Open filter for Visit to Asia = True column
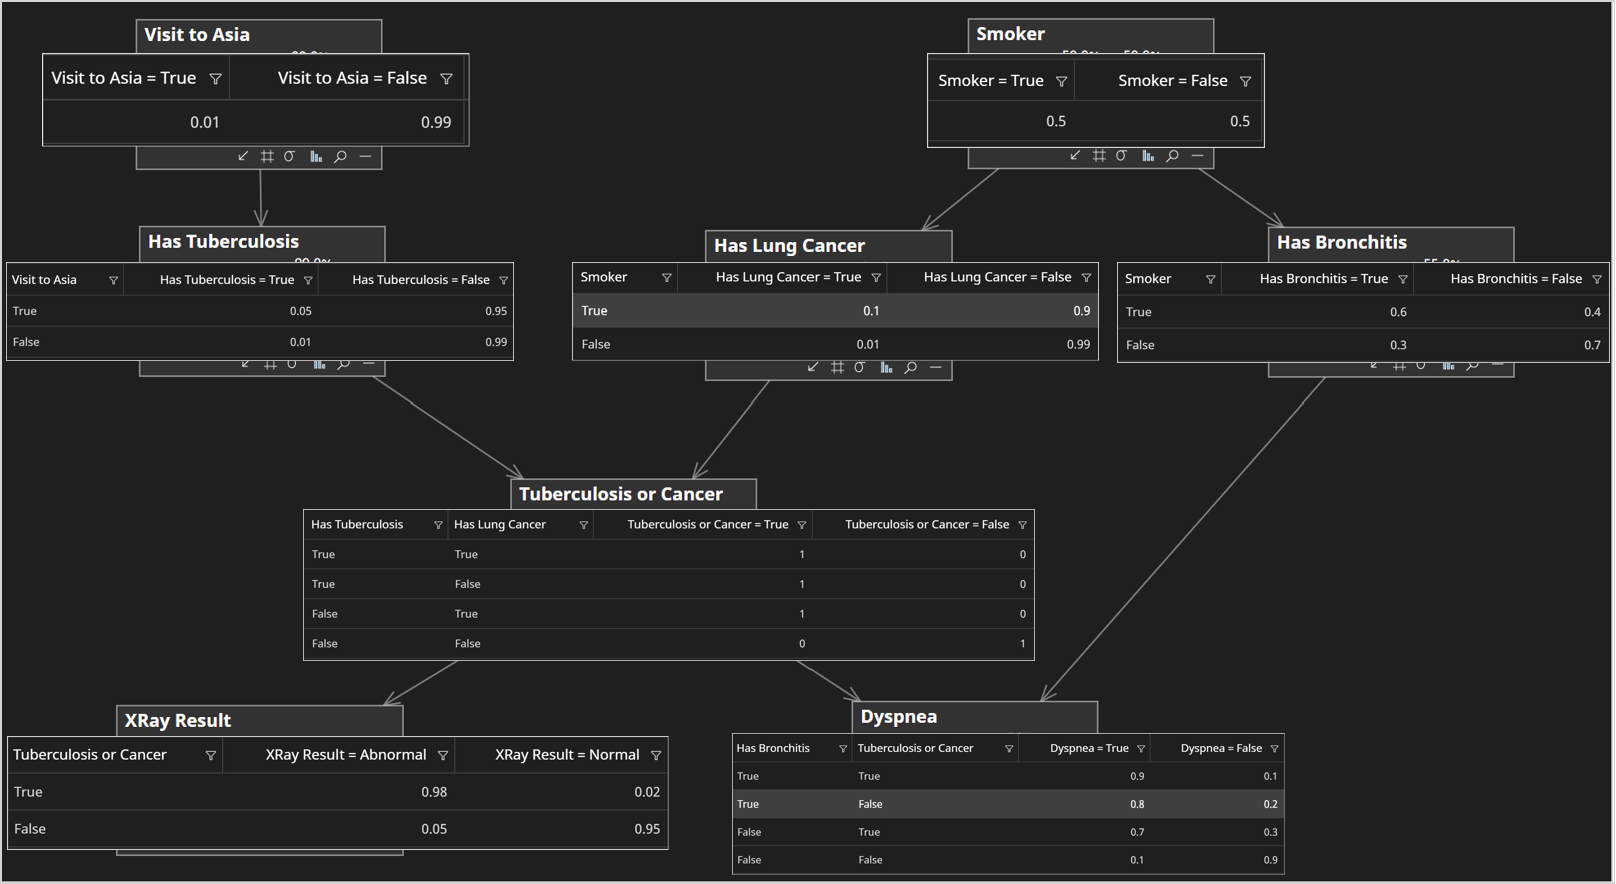Image resolution: width=1616 pixels, height=884 pixels. pos(215,79)
